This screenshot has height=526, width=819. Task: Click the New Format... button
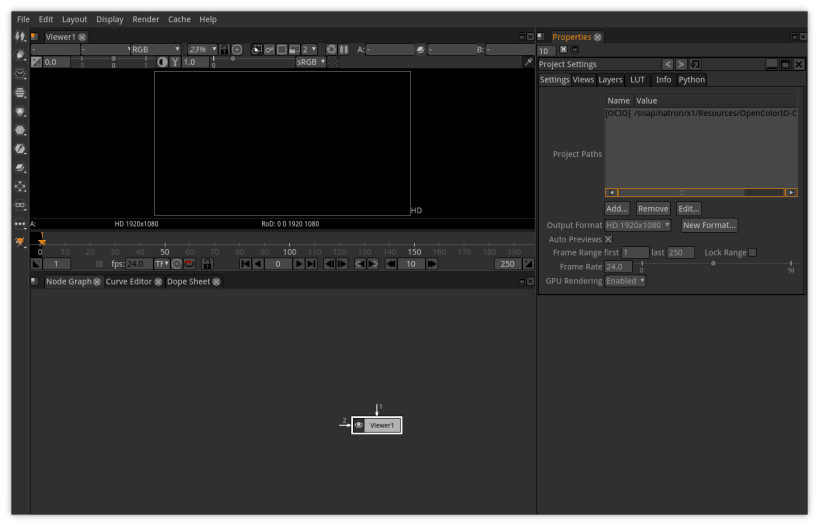click(x=709, y=225)
